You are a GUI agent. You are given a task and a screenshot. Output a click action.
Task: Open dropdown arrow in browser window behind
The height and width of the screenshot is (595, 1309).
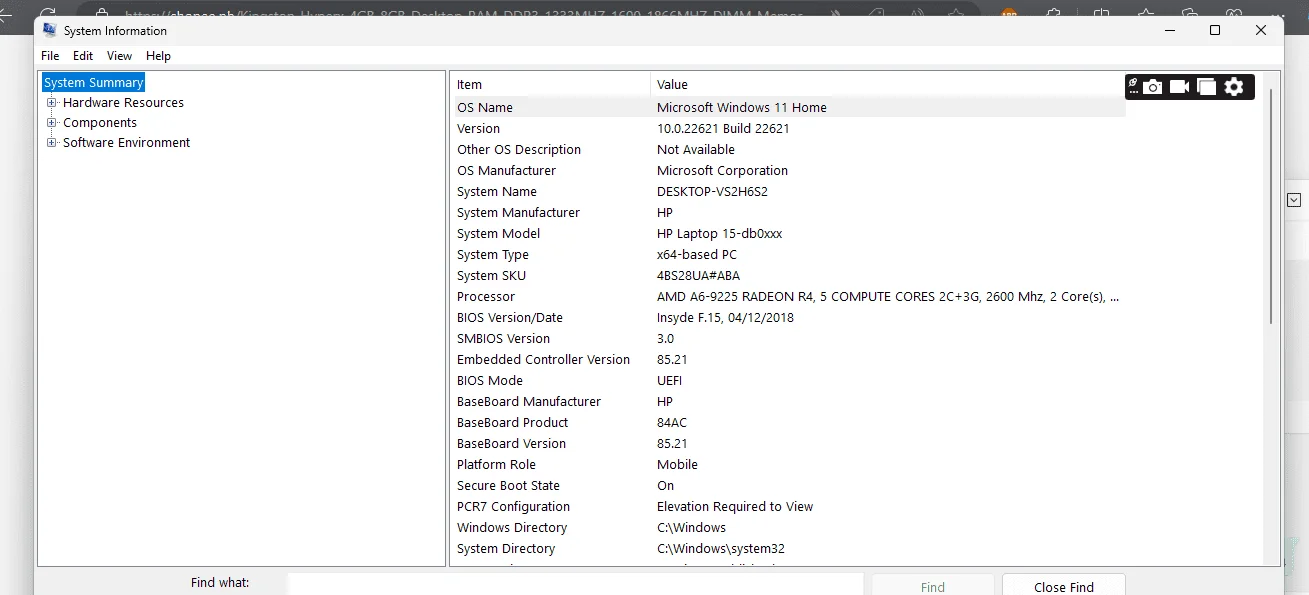1293,200
